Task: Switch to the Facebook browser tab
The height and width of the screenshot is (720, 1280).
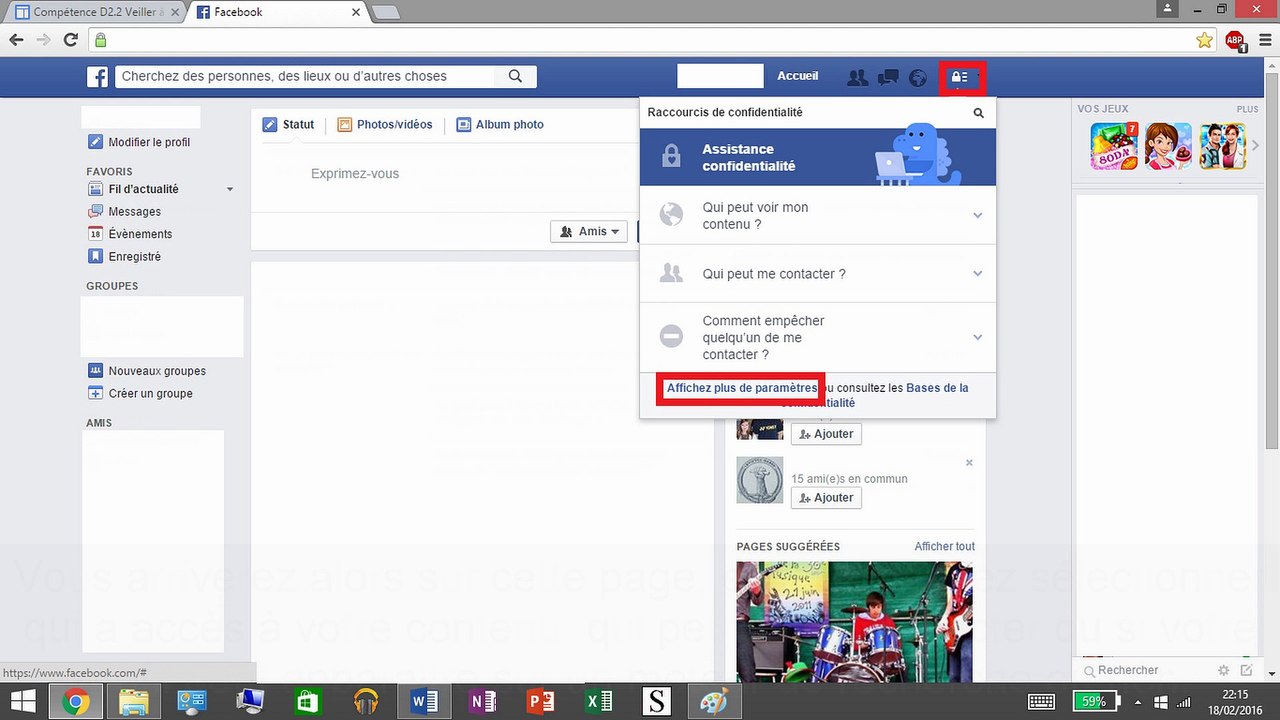Action: 278,12
